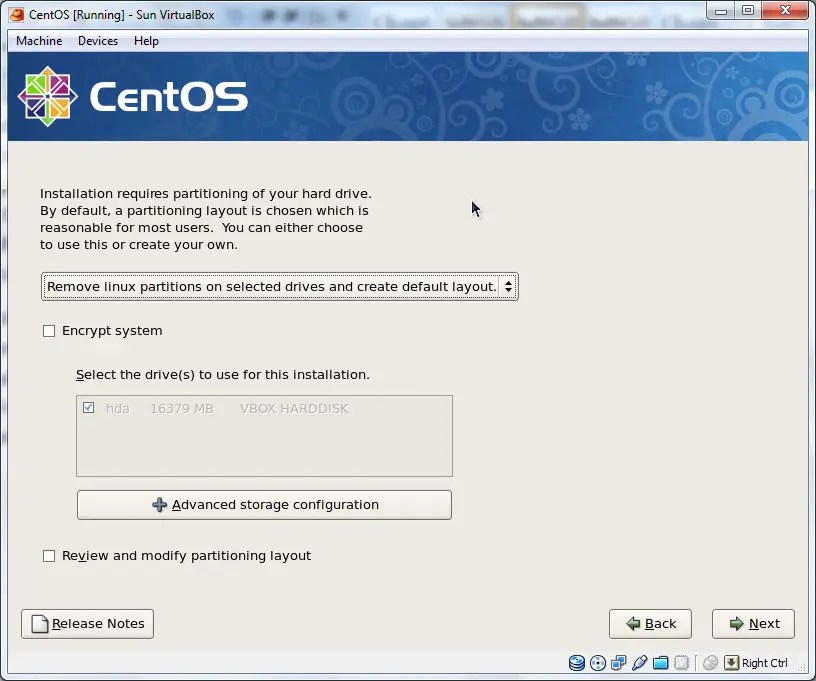Viewport: 816px width, 681px height.
Task: Open the network adapters status icon
Action: click(619, 662)
